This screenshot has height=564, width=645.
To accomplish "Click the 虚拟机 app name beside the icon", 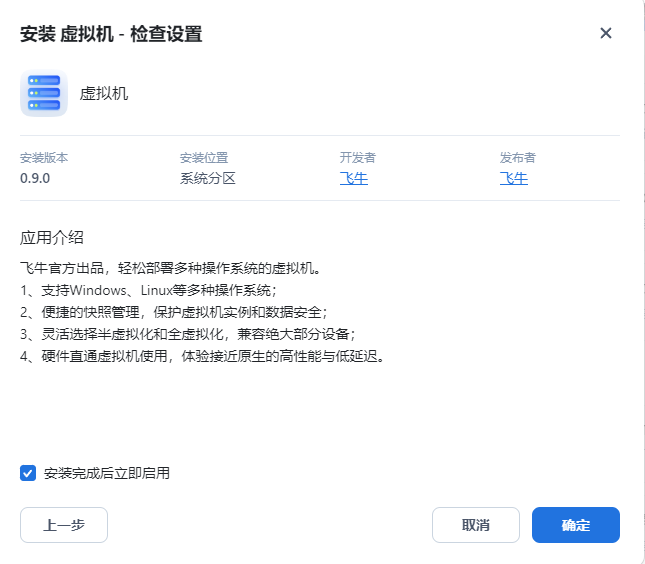I will 104,94.
